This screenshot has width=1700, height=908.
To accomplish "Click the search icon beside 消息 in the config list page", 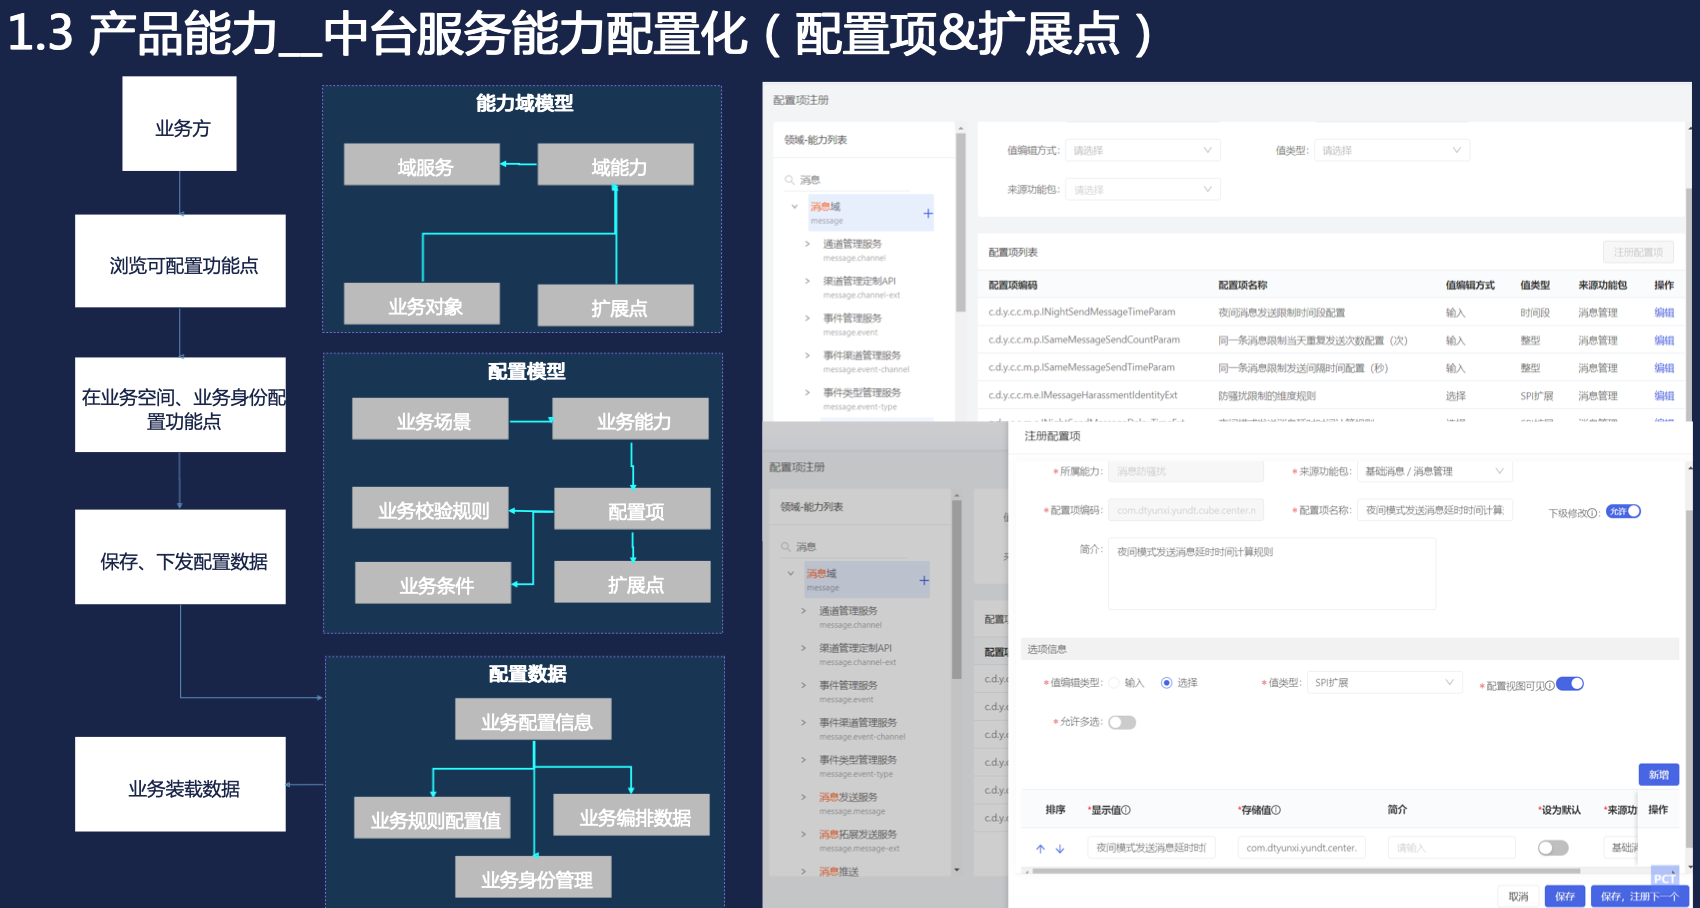I will [790, 180].
